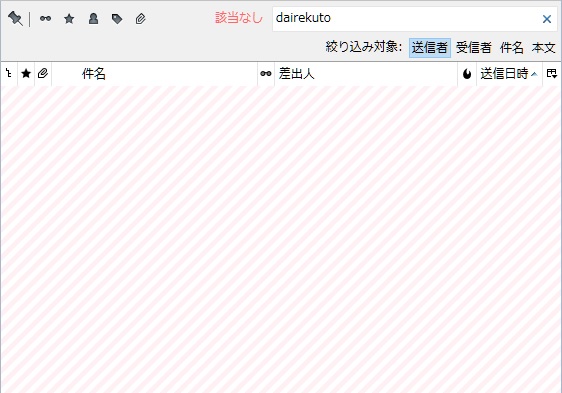The image size is (562, 393).
Task: Toggle 受信者 filter target
Action: (x=473, y=48)
